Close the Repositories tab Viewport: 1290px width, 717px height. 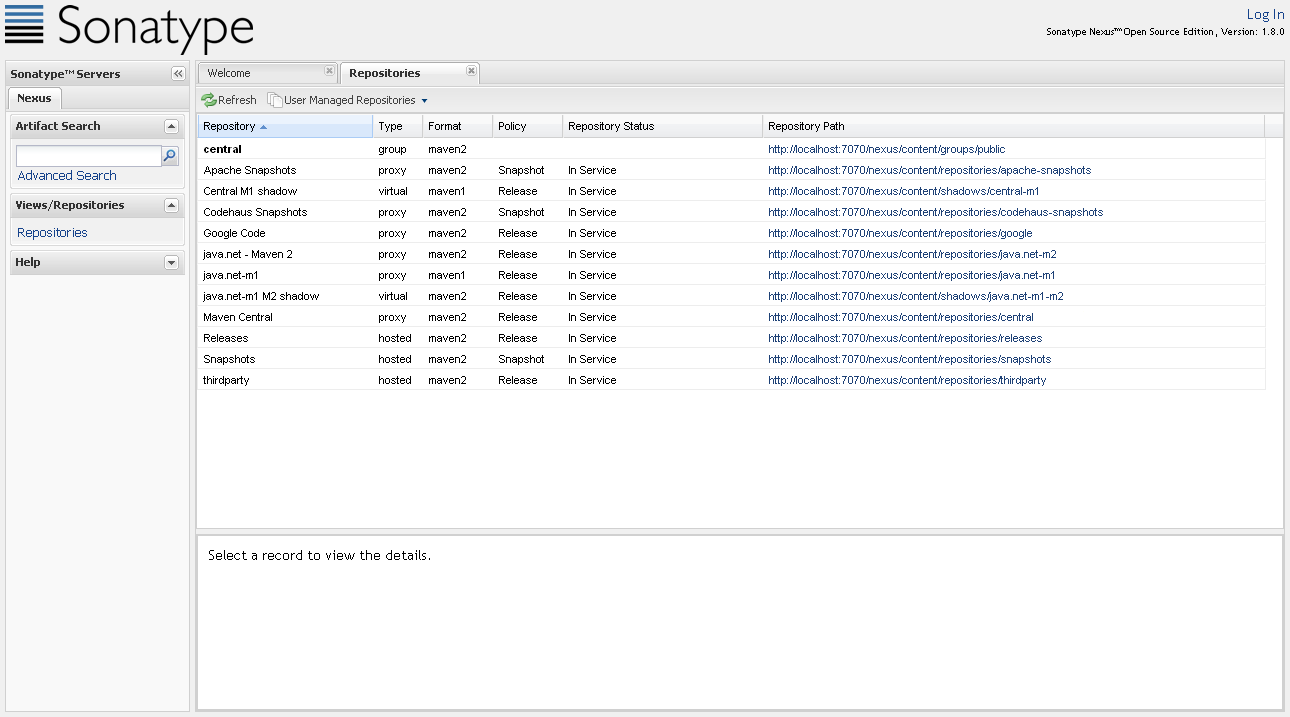click(x=471, y=71)
